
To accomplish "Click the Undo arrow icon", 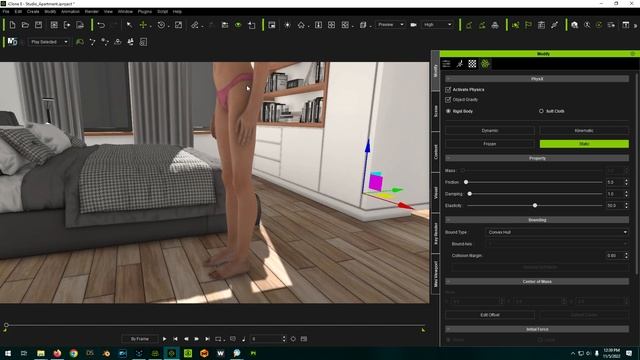I will [101, 25].
